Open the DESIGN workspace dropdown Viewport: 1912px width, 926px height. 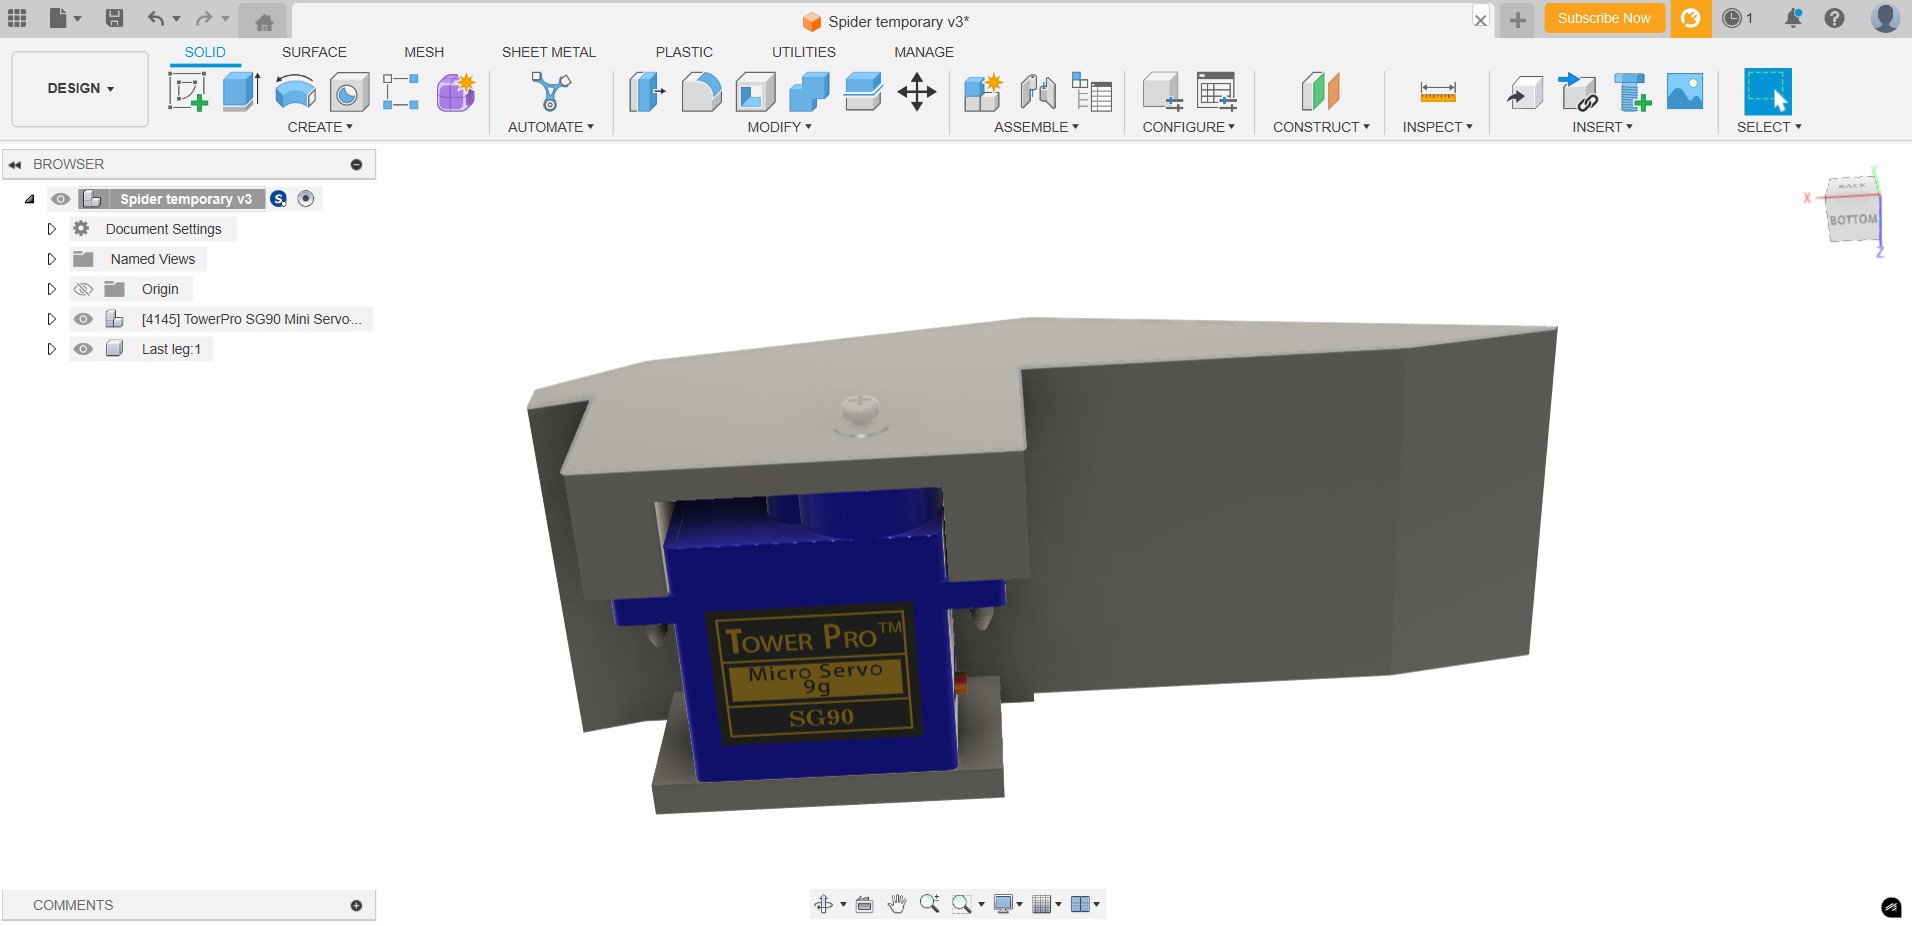pos(80,88)
